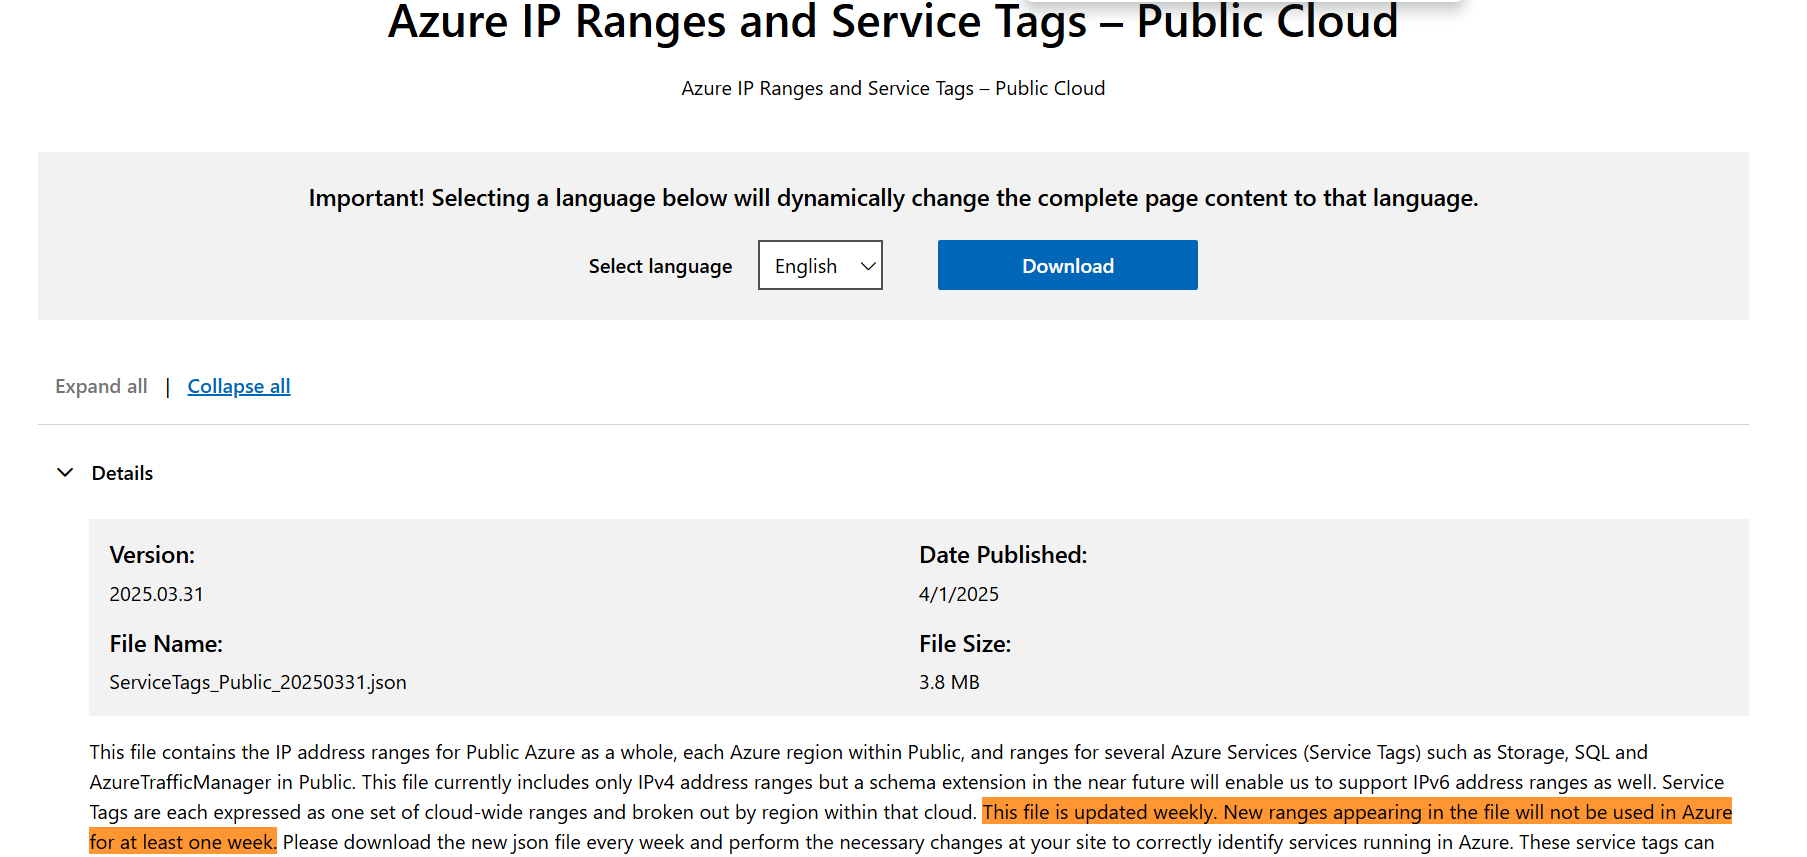Open the Select language dropdown
Image resolution: width=1807 pixels, height=857 pixels.
[x=820, y=265]
